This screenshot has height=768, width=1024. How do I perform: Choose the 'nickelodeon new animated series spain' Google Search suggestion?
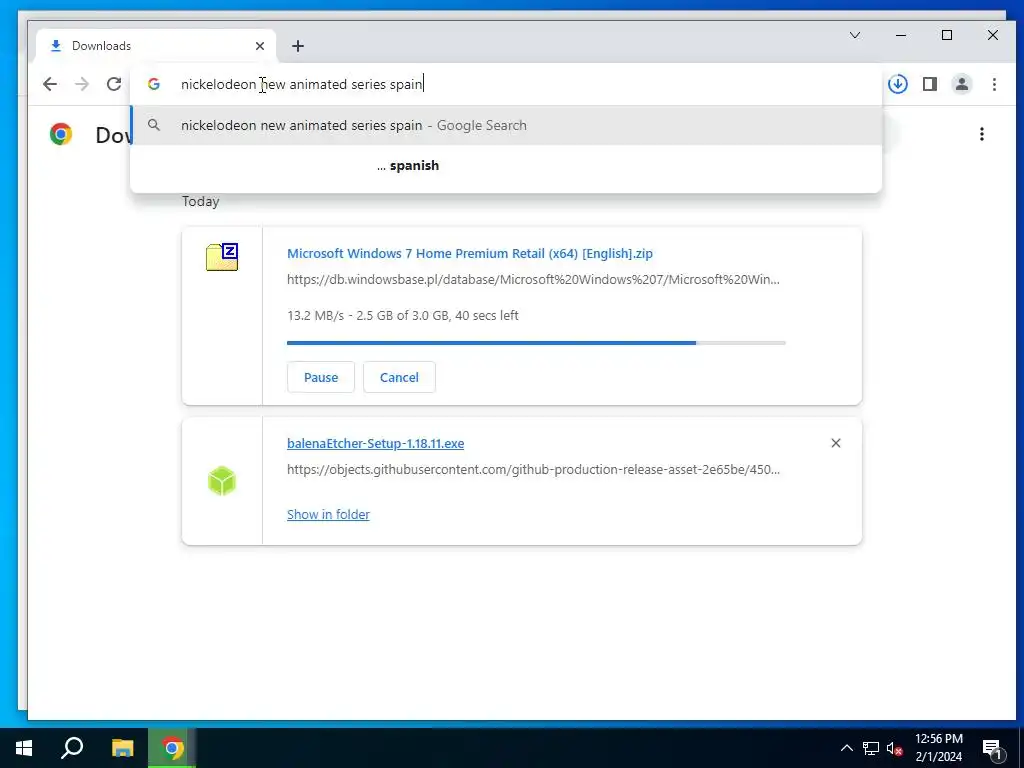pyautogui.click(x=506, y=125)
